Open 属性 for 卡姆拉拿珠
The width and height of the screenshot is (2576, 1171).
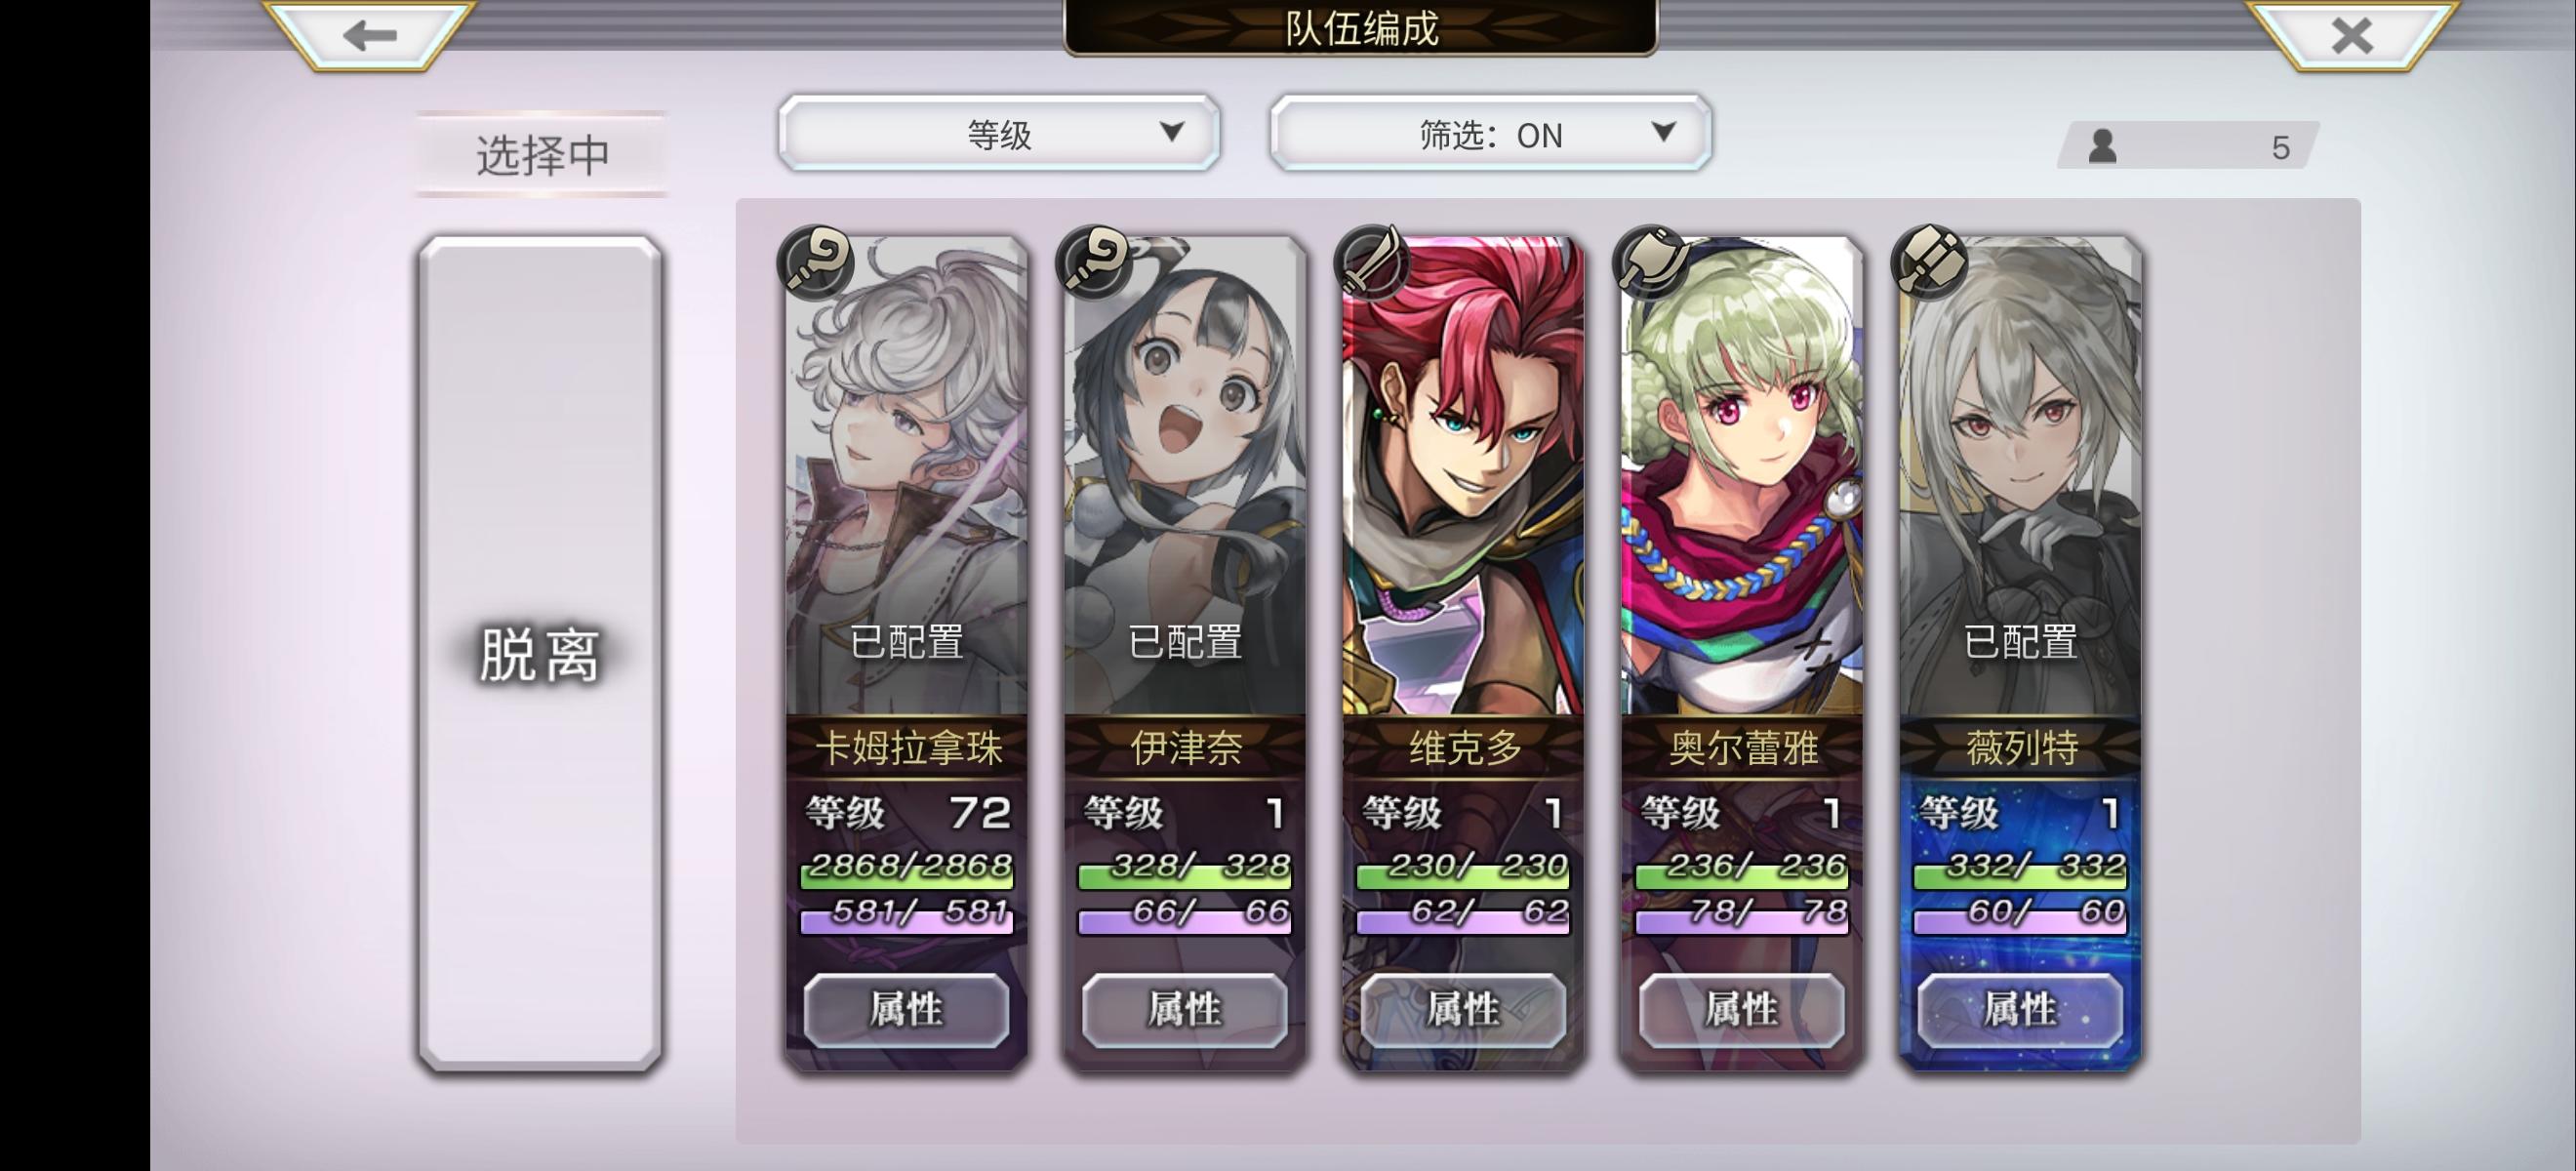(x=906, y=1010)
